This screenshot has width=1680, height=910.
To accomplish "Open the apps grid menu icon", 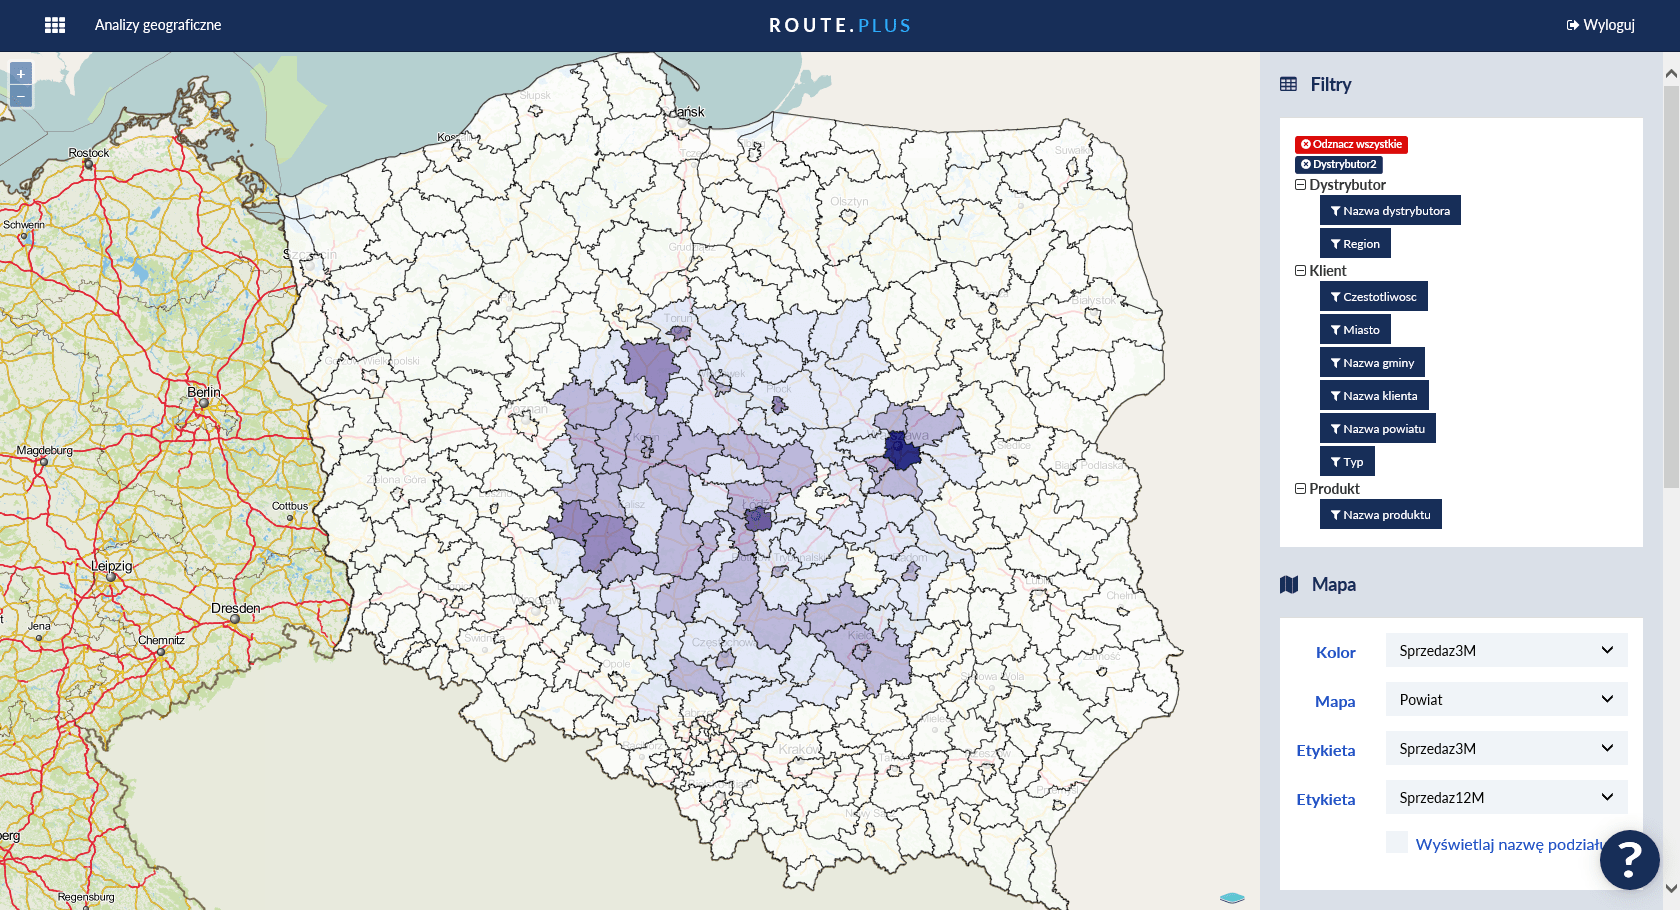I will (55, 25).
